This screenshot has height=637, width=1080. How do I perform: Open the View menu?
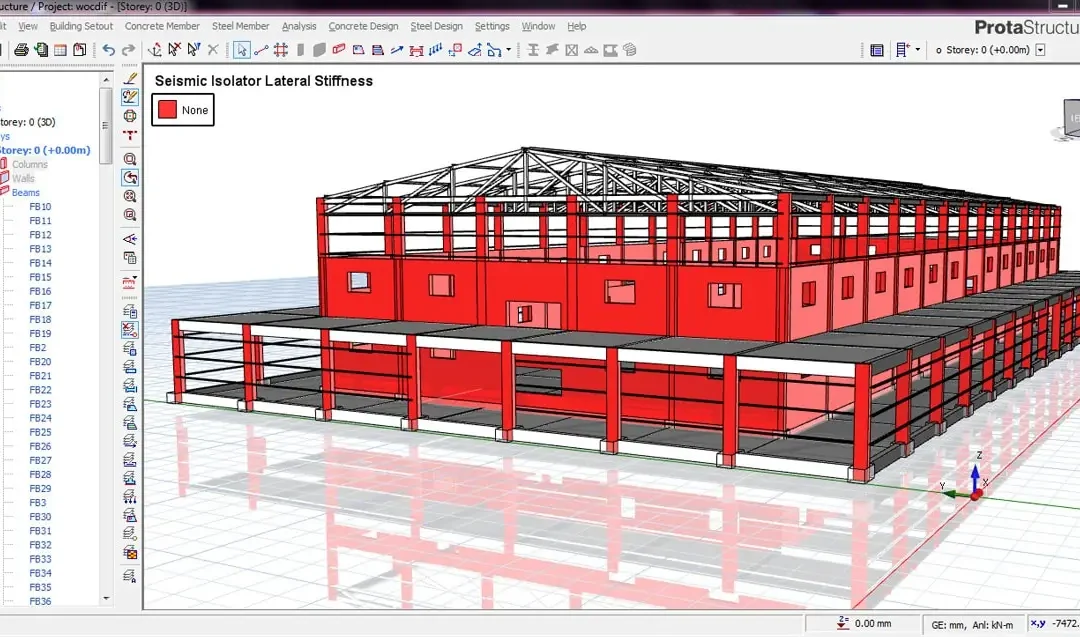(28, 26)
